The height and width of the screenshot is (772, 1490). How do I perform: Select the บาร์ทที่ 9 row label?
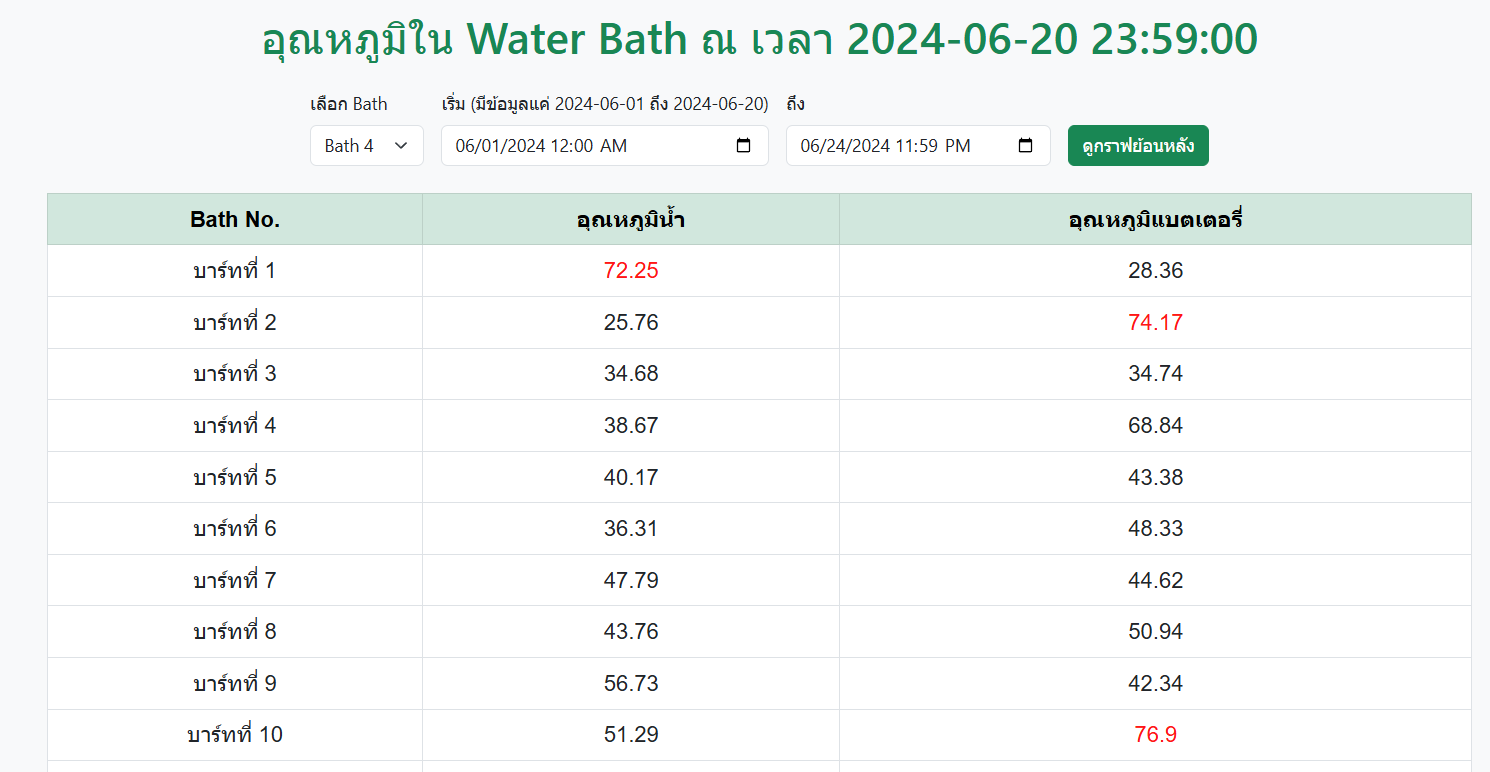(x=235, y=684)
